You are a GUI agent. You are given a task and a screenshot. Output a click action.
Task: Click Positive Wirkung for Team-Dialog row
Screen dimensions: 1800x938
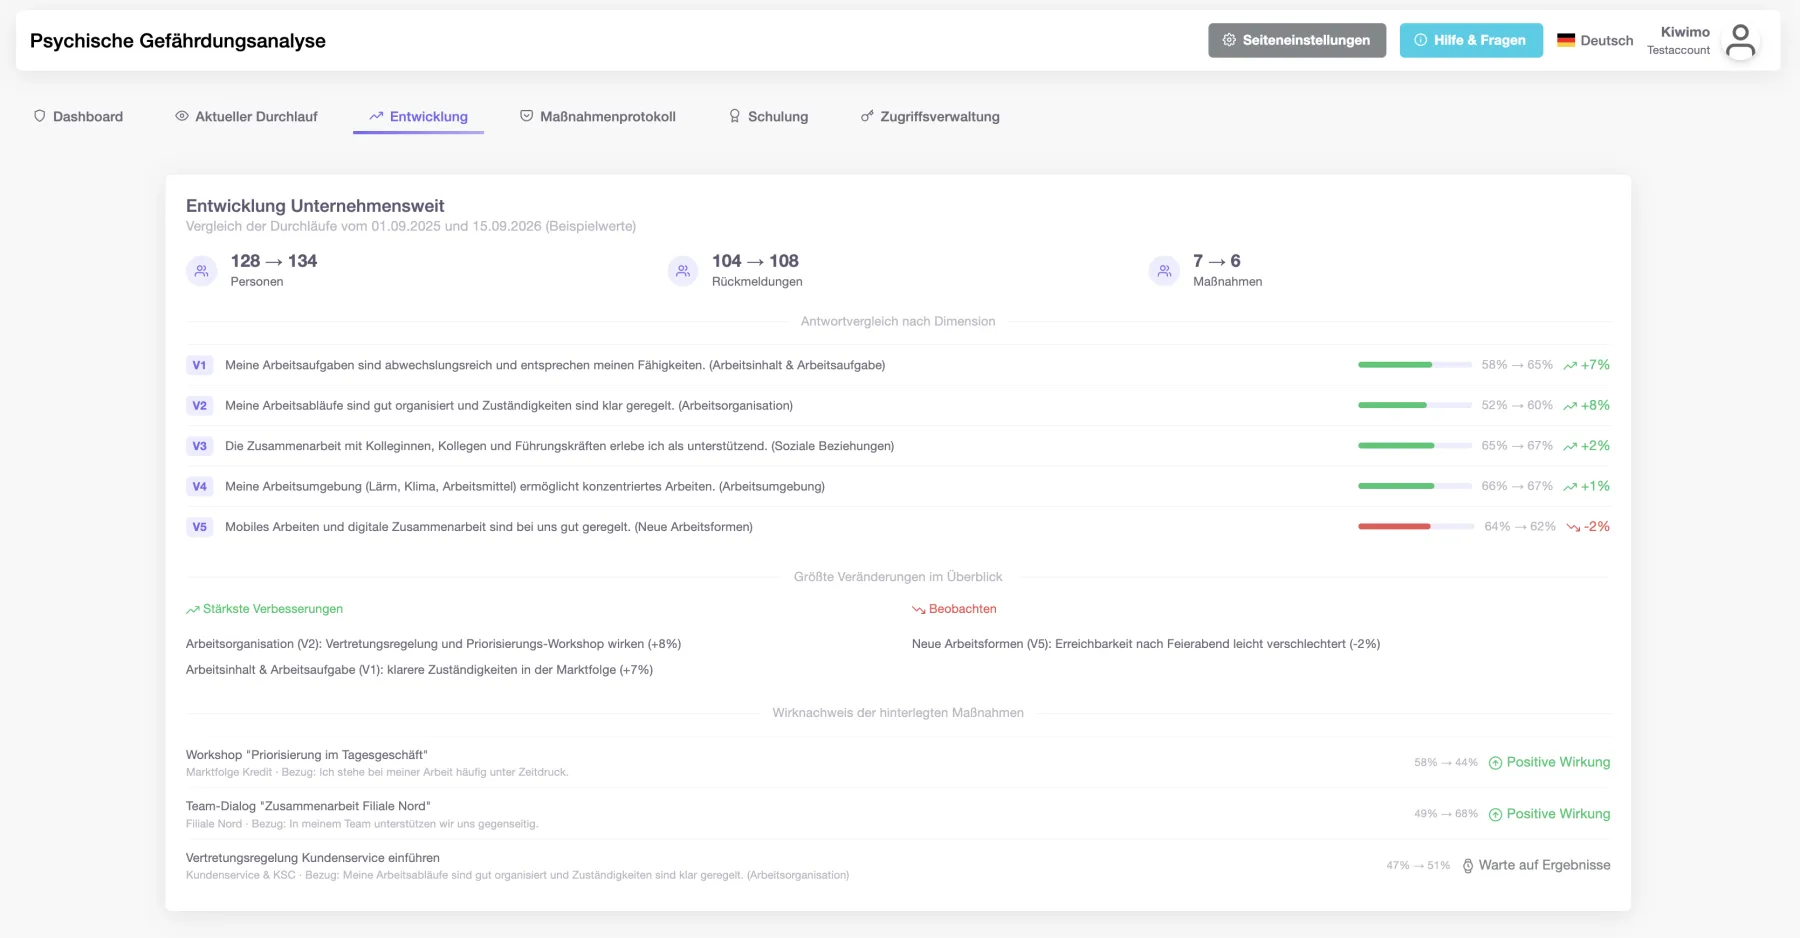click(x=1550, y=814)
